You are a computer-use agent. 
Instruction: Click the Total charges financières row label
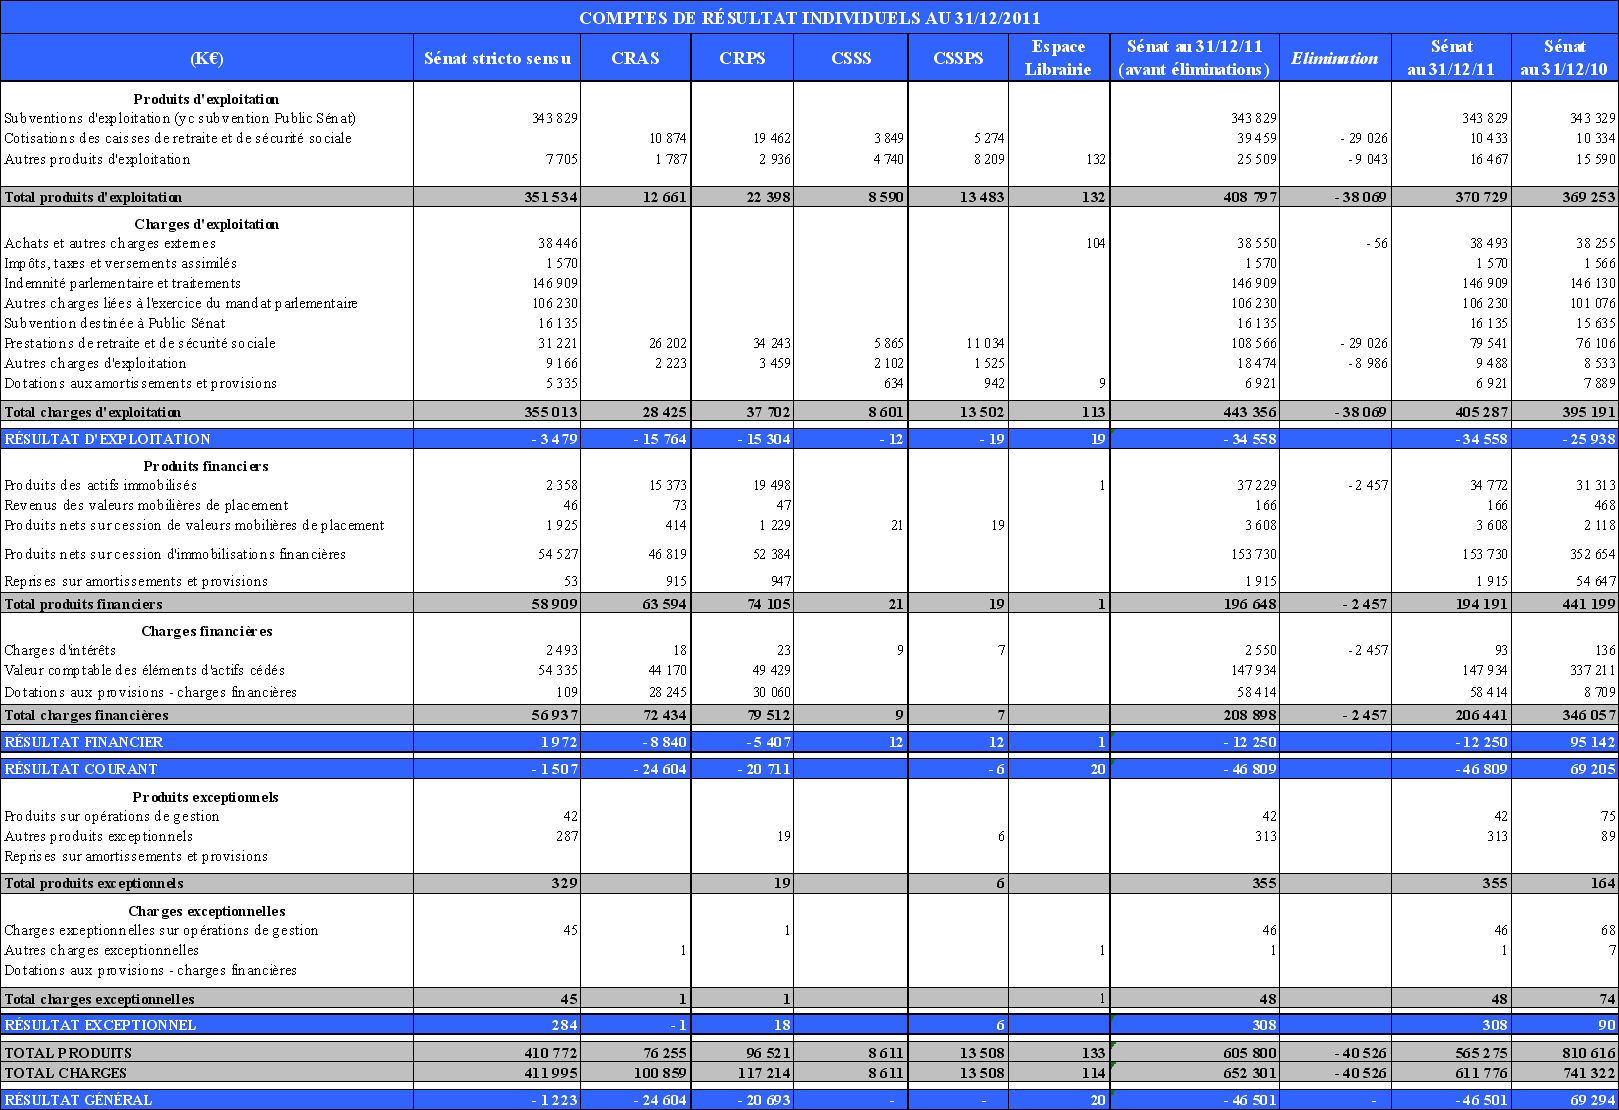pos(86,715)
